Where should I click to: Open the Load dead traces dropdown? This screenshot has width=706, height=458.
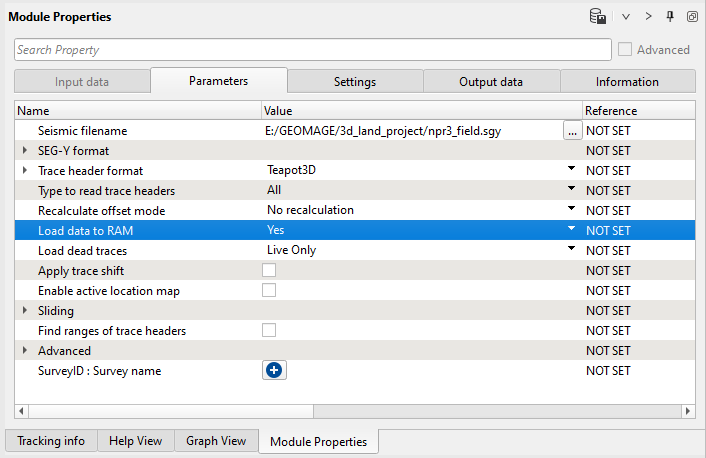click(572, 249)
